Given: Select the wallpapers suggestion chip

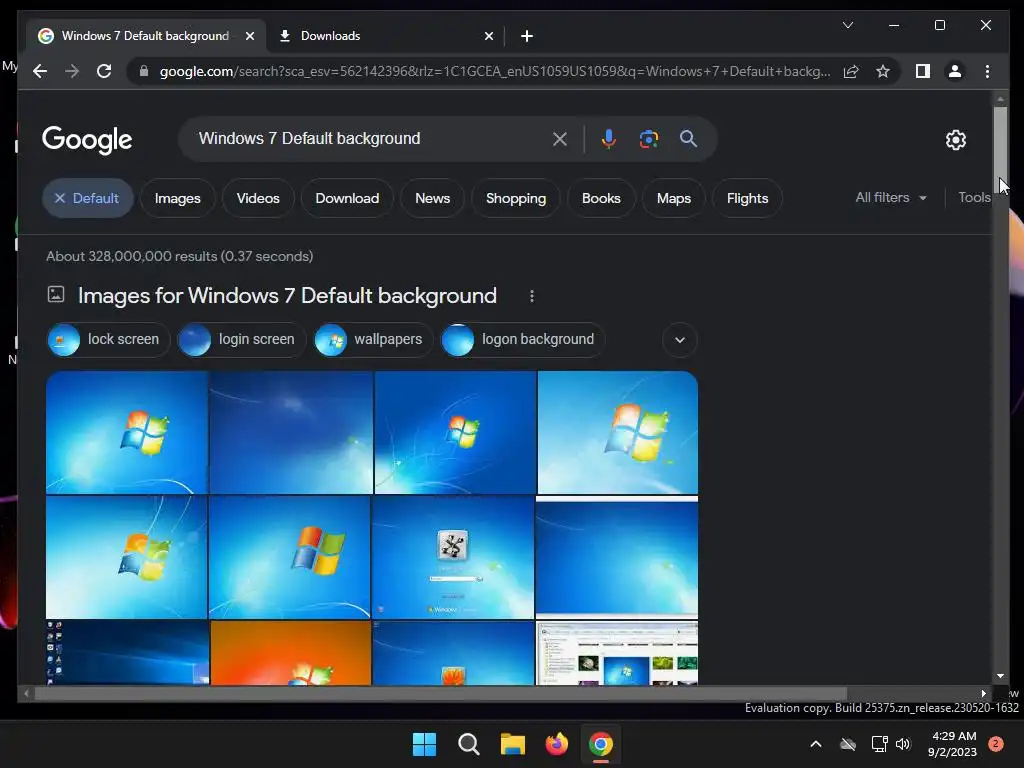Looking at the screenshot, I should coord(374,340).
